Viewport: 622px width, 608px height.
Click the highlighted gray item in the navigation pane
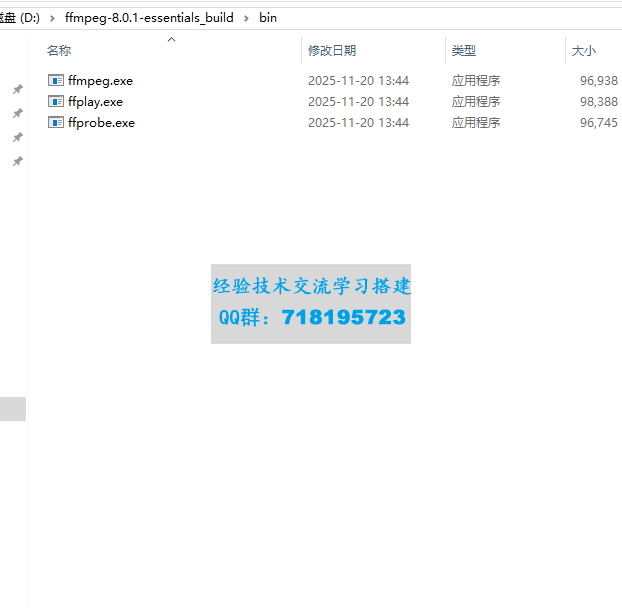click(13, 409)
